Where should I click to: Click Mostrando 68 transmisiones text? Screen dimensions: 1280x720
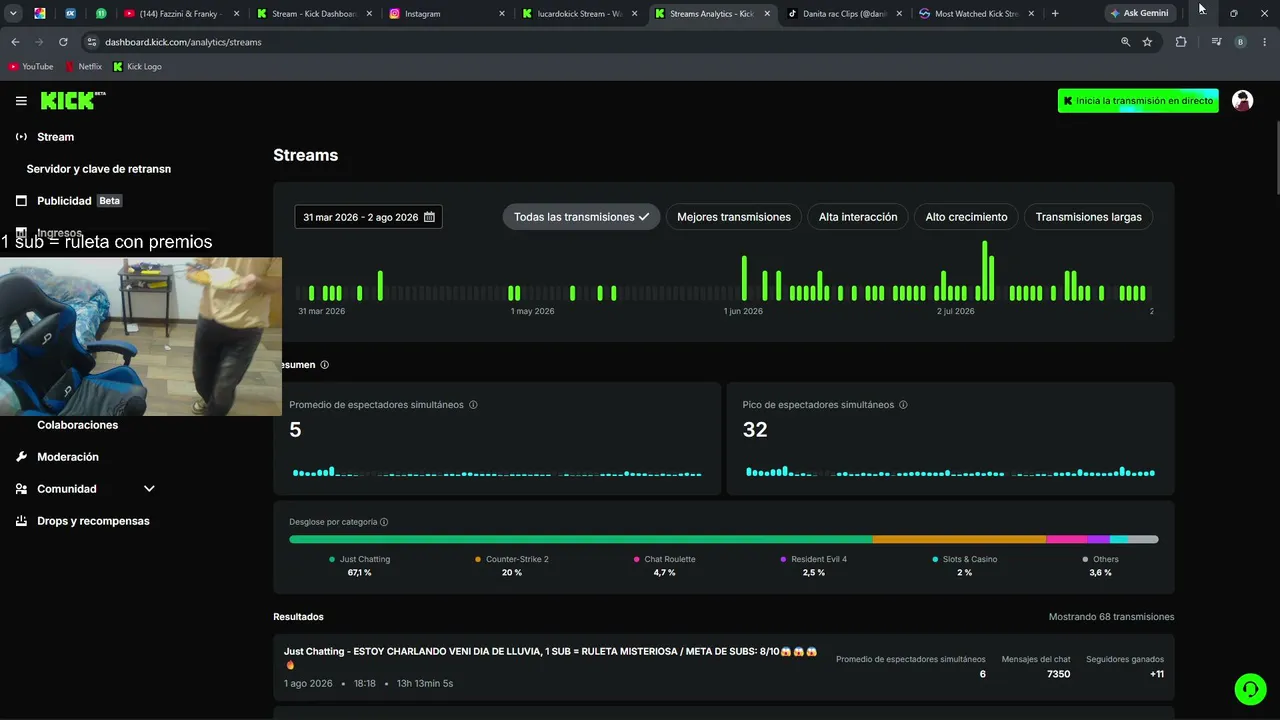1112,617
